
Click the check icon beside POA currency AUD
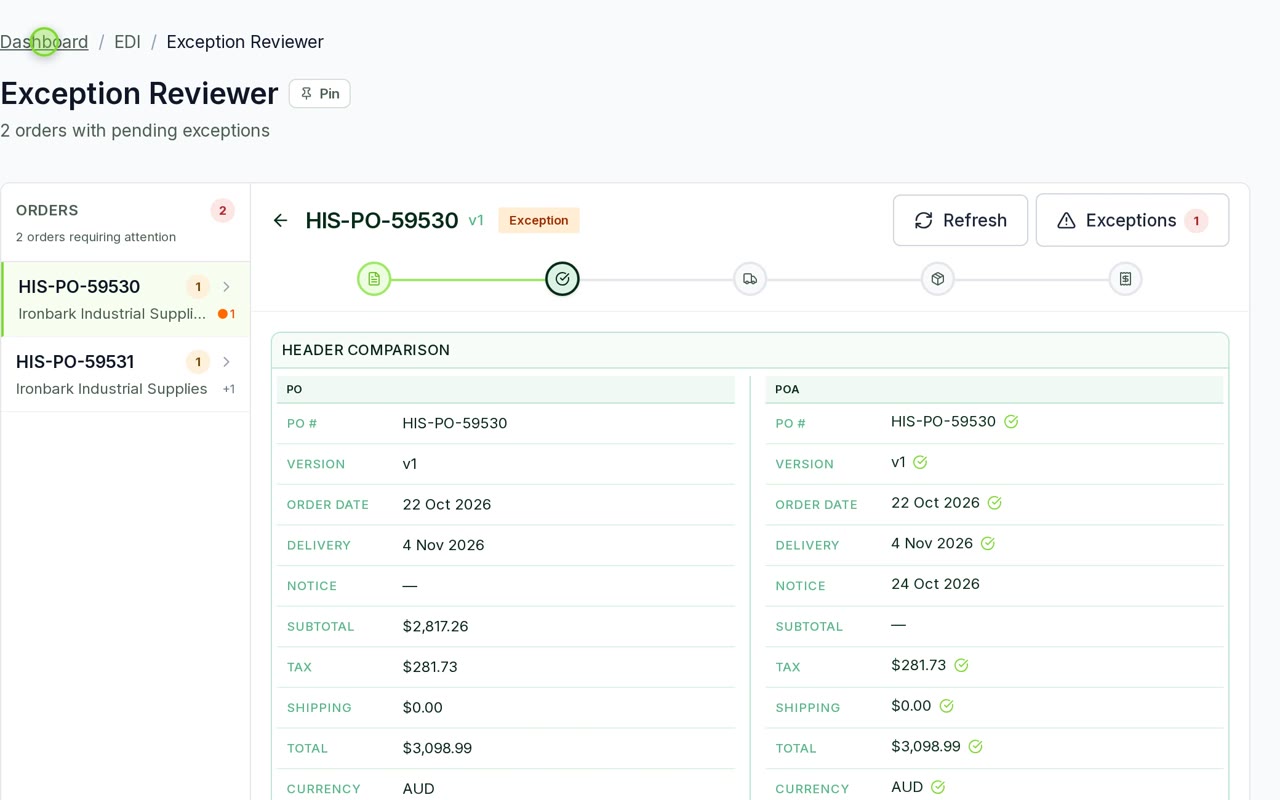[x=938, y=787]
